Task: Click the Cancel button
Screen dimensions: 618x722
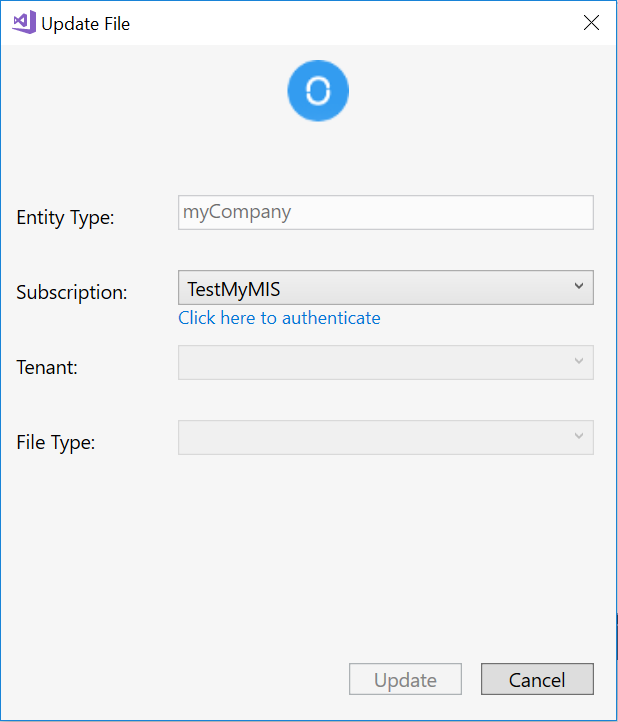Action: [537, 679]
